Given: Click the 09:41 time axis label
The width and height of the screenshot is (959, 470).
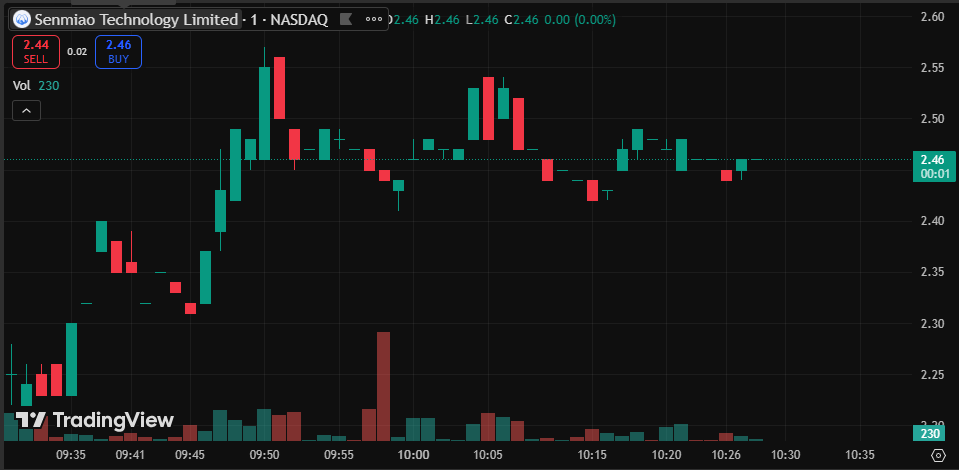Looking at the screenshot, I should (130, 455).
